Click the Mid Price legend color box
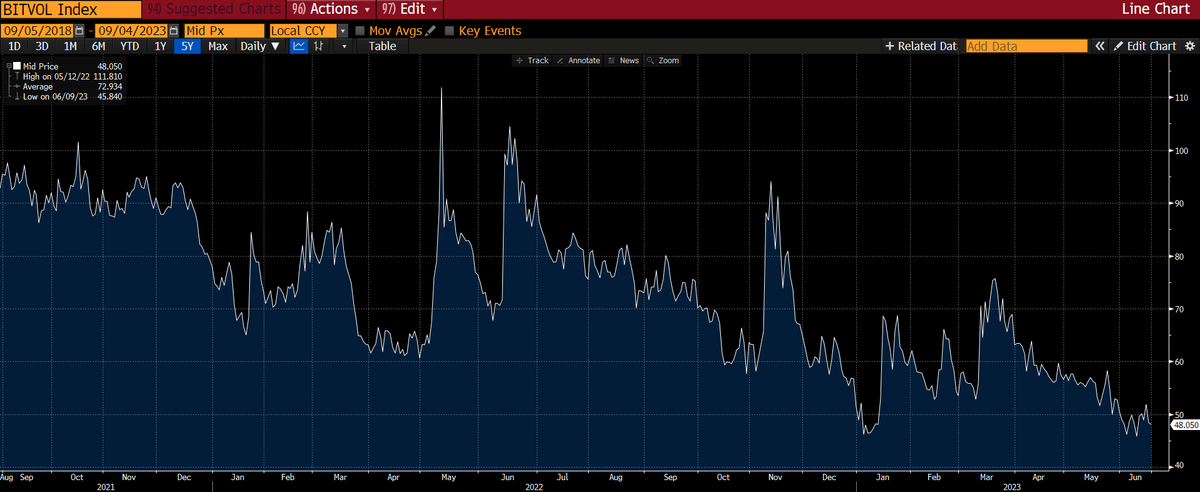Screen dimensions: 1200x492 17,66
